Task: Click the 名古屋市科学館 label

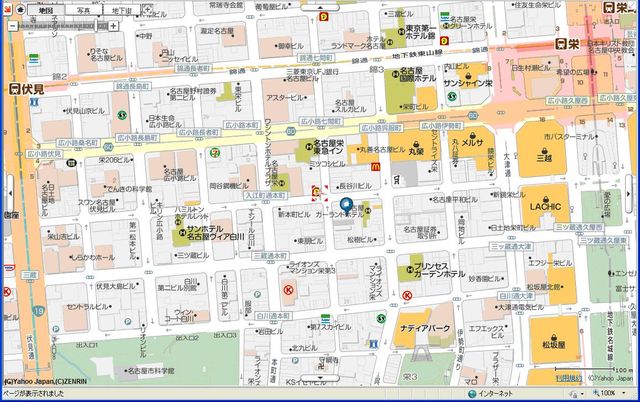Action: click(151, 371)
